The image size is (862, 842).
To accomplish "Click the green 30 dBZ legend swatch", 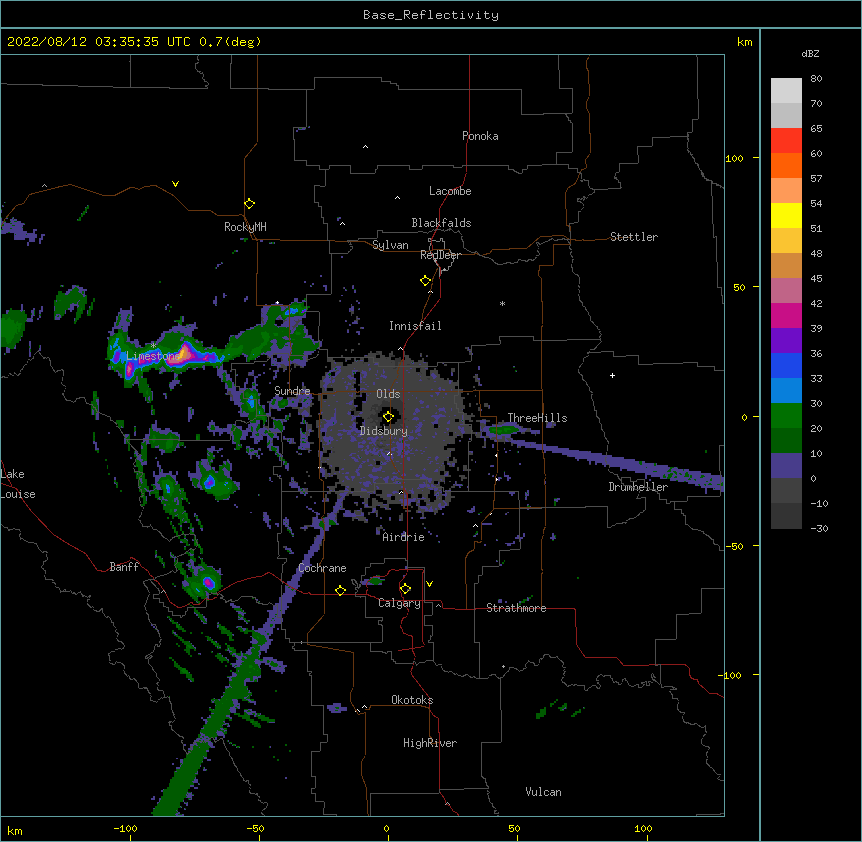I will (x=786, y=416).
